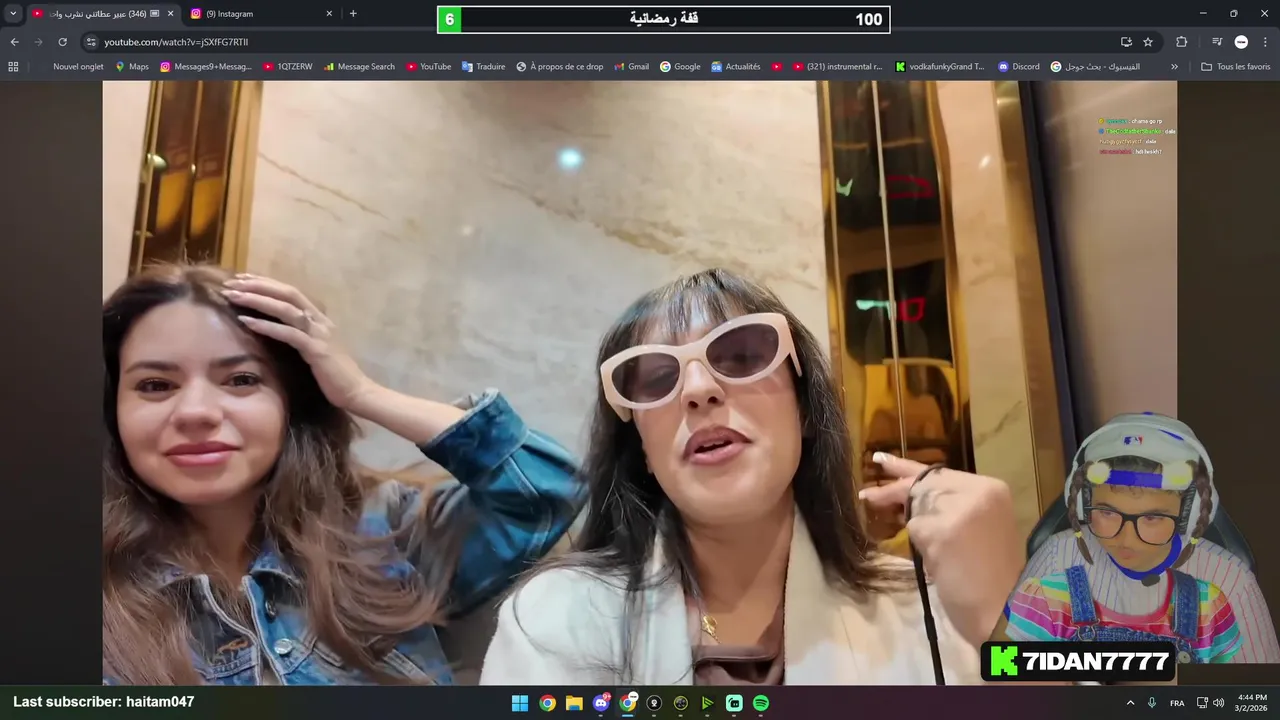Open the vodkafunkyGrand T... Kick bookmark

pyautogui.click(x=940, y=67)
